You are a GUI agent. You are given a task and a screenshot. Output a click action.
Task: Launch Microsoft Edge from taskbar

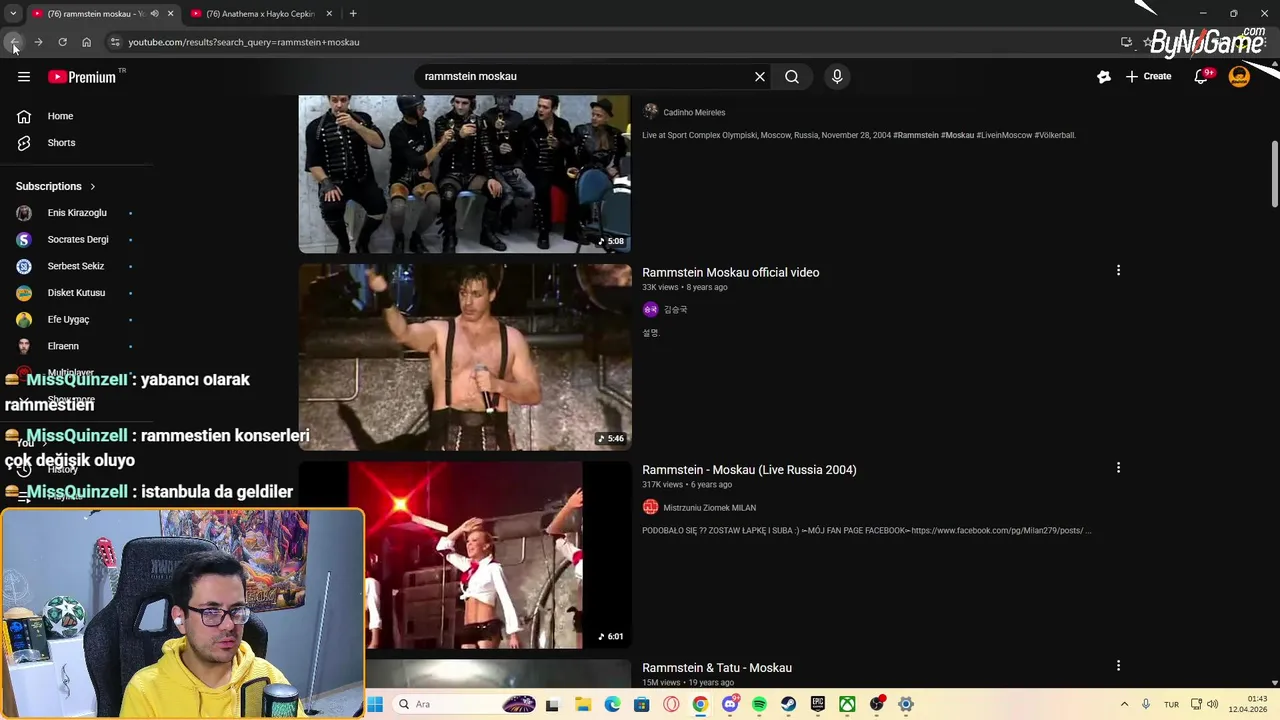(612, 704)
